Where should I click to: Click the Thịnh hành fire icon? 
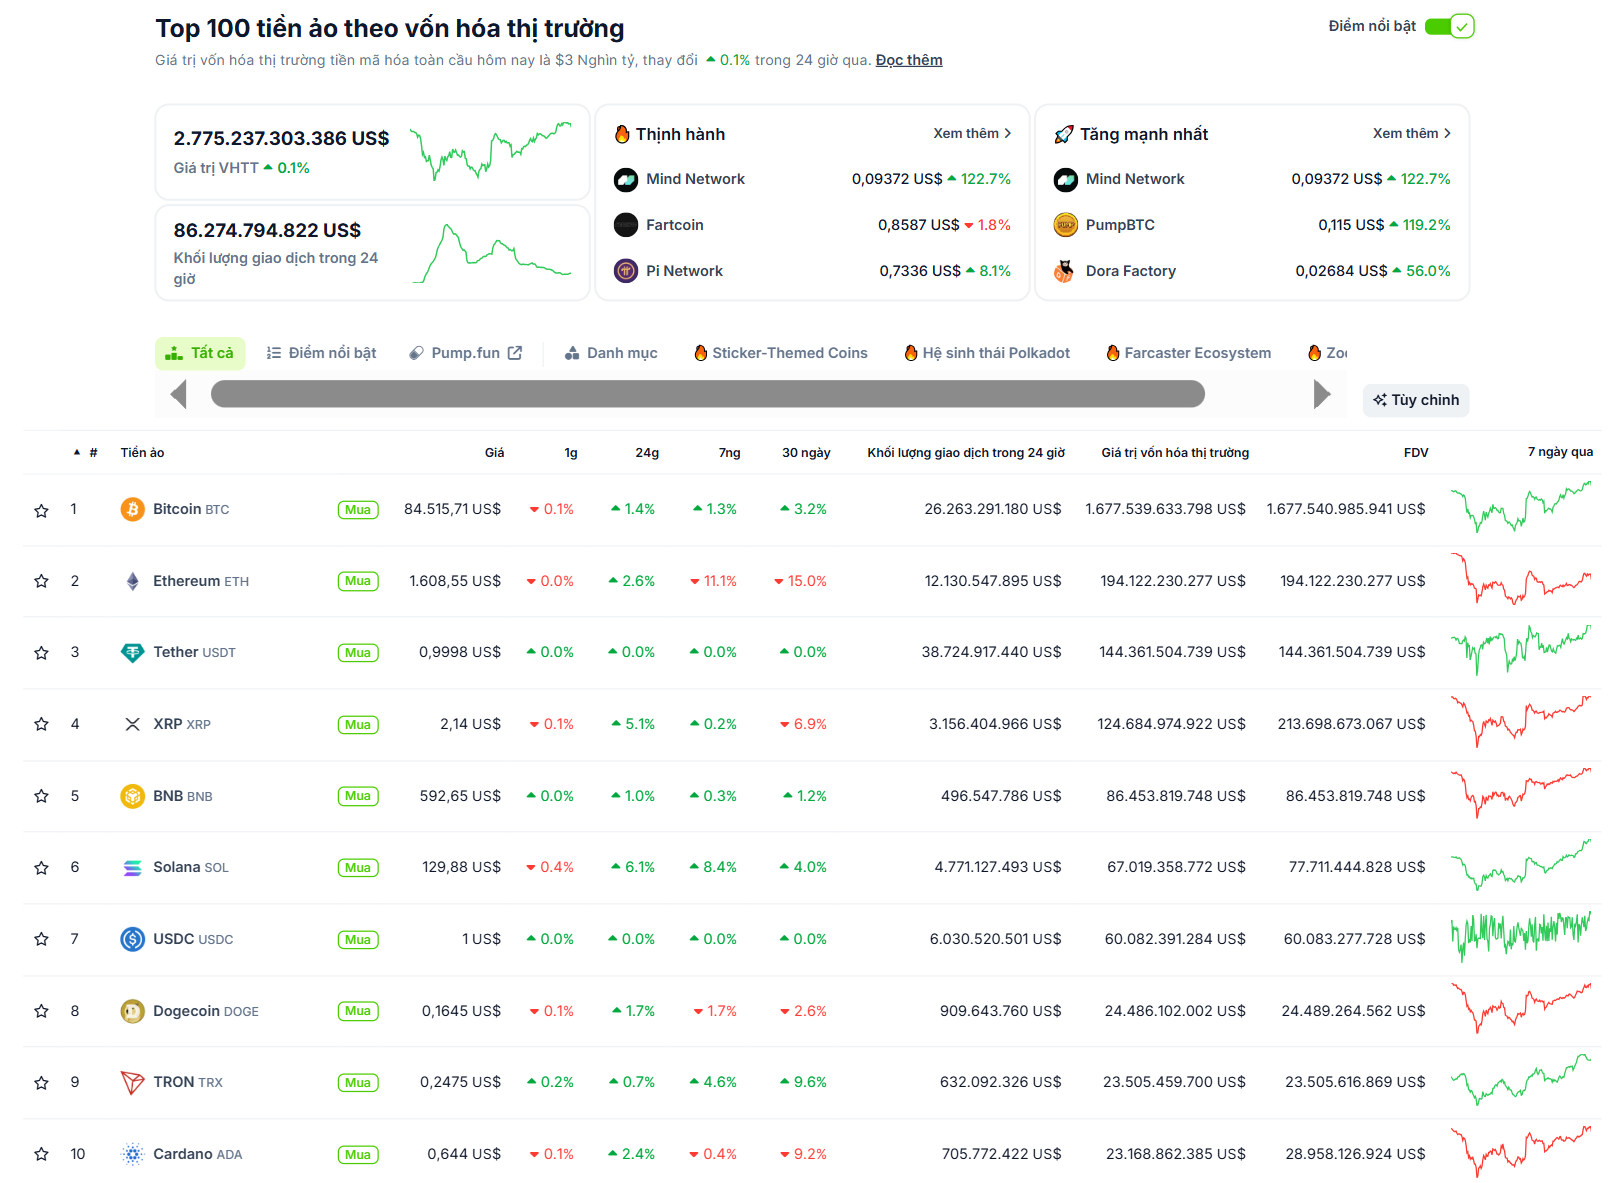[622, 134]
